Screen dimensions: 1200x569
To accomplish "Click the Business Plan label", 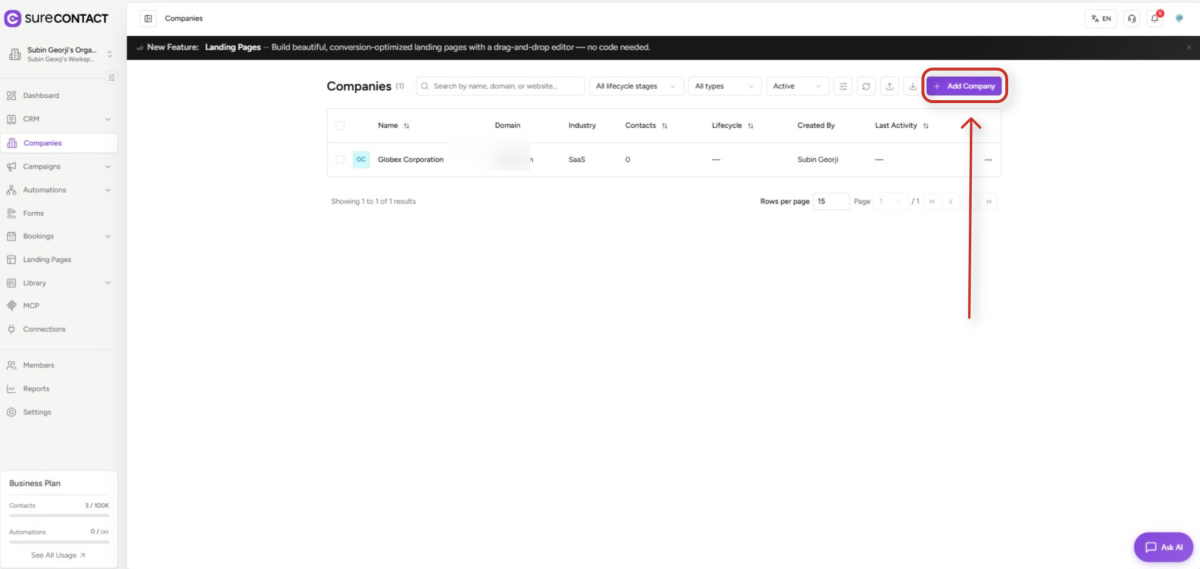I will (35, 483).
